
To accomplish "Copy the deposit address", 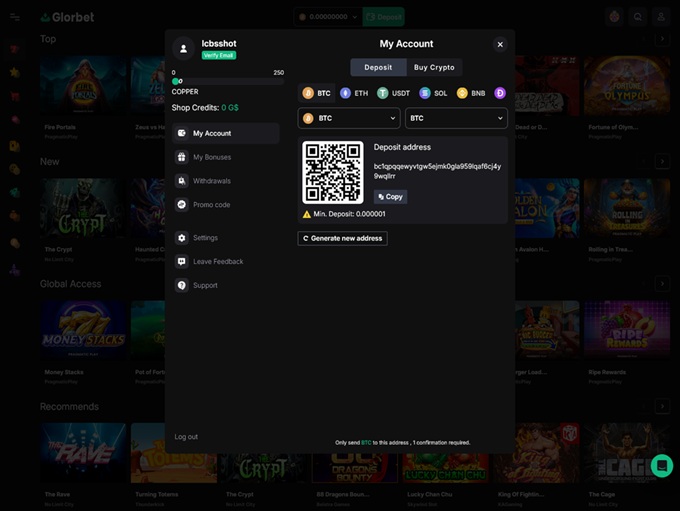I will pos(390,197).
